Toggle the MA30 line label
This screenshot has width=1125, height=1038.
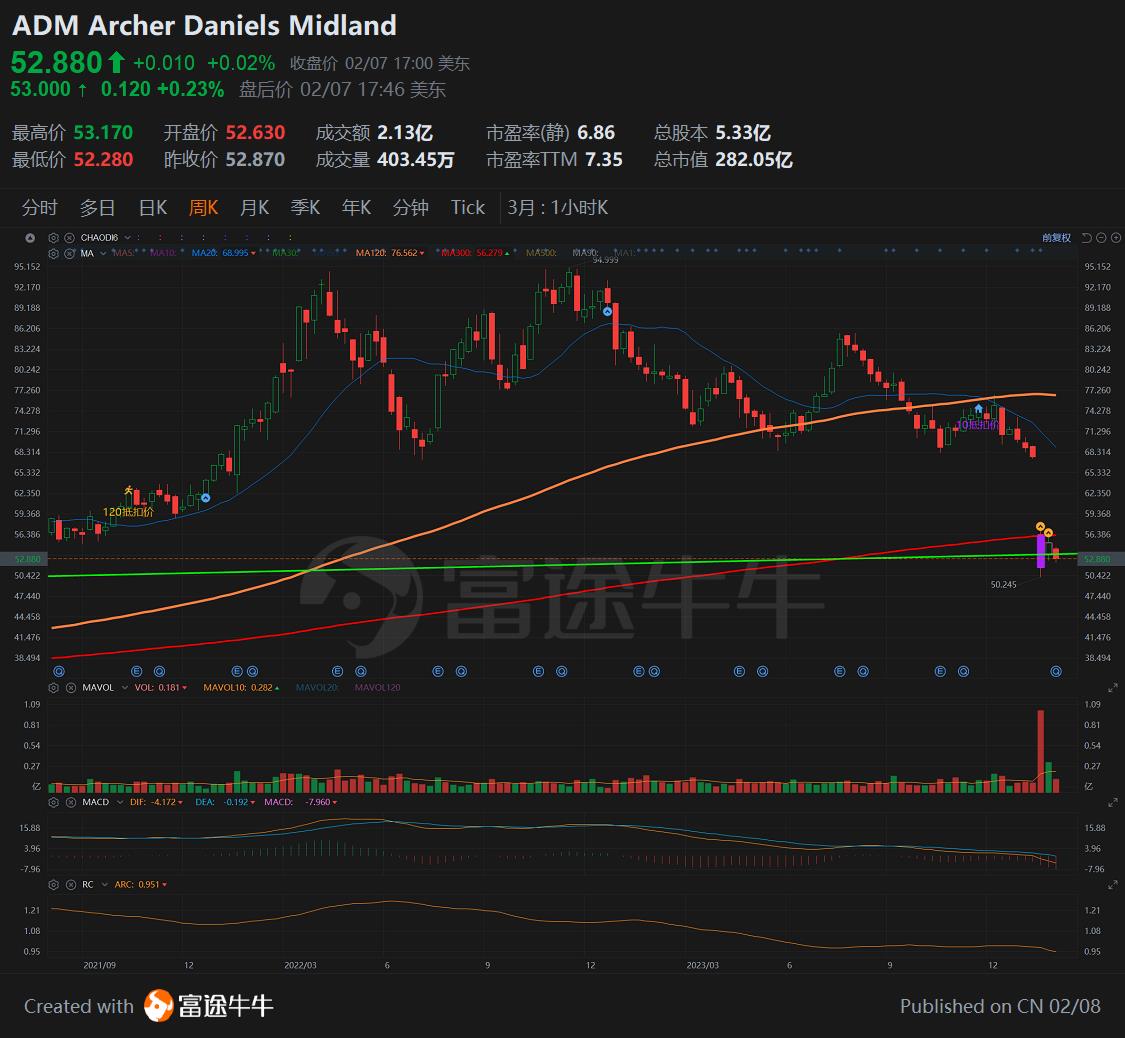(x=286, y=253)
